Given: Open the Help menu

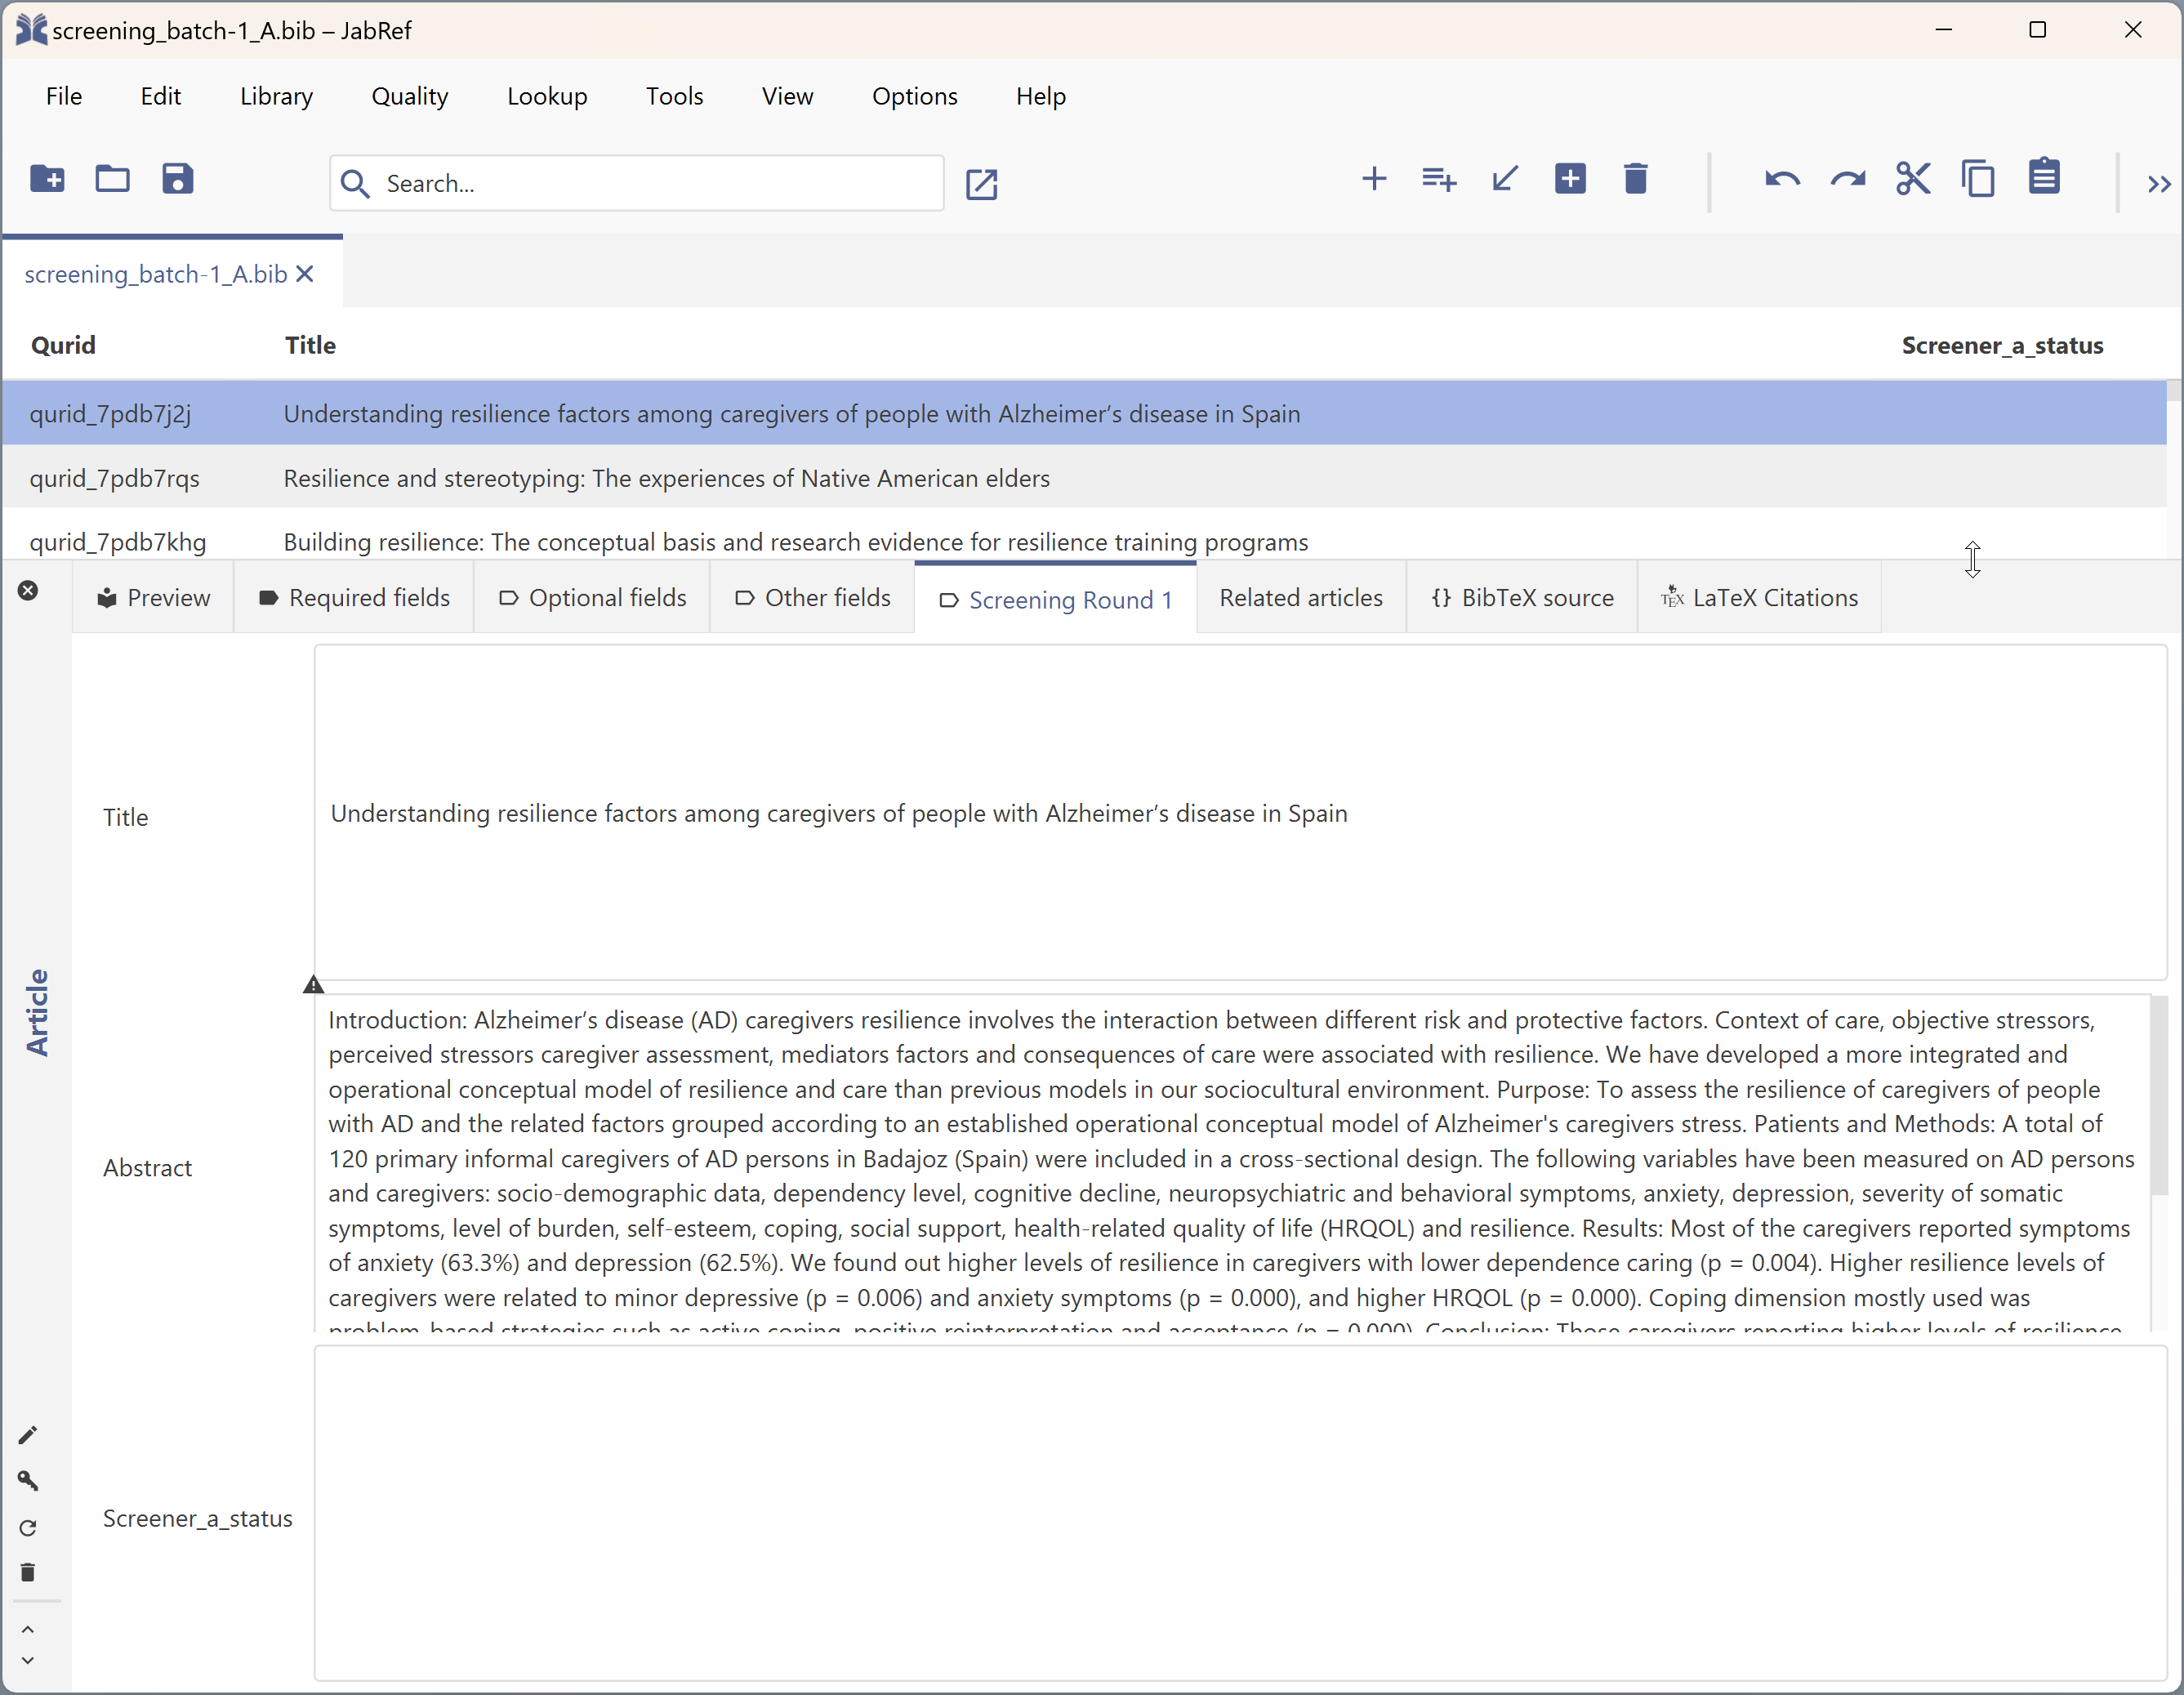Looking at the screenshot, I should tap(1041, 96).
